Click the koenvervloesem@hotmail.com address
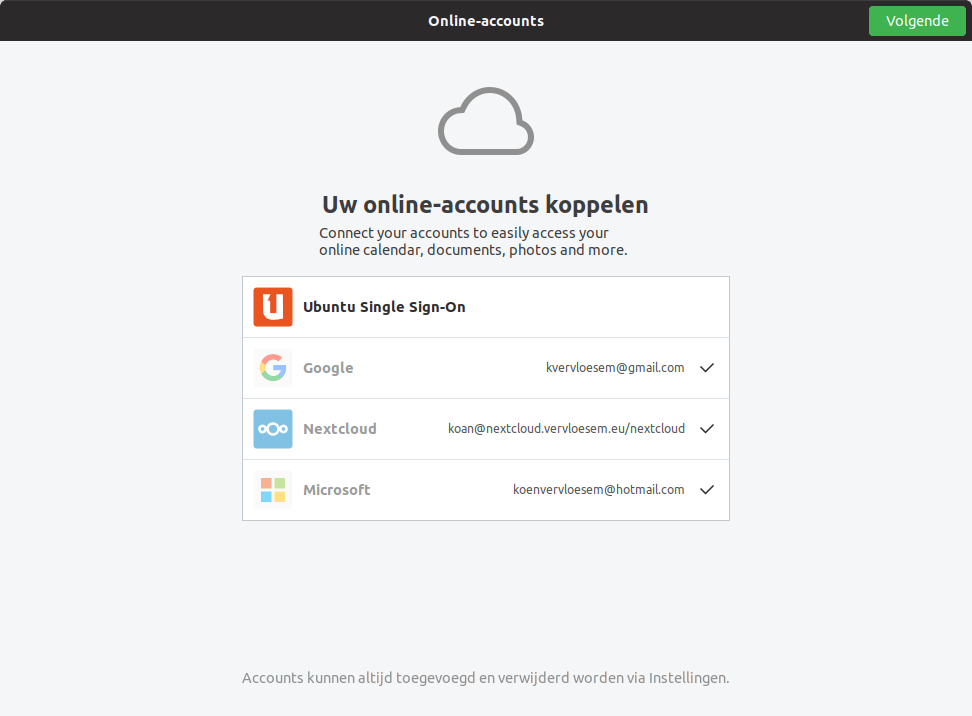 coord(599,490)
